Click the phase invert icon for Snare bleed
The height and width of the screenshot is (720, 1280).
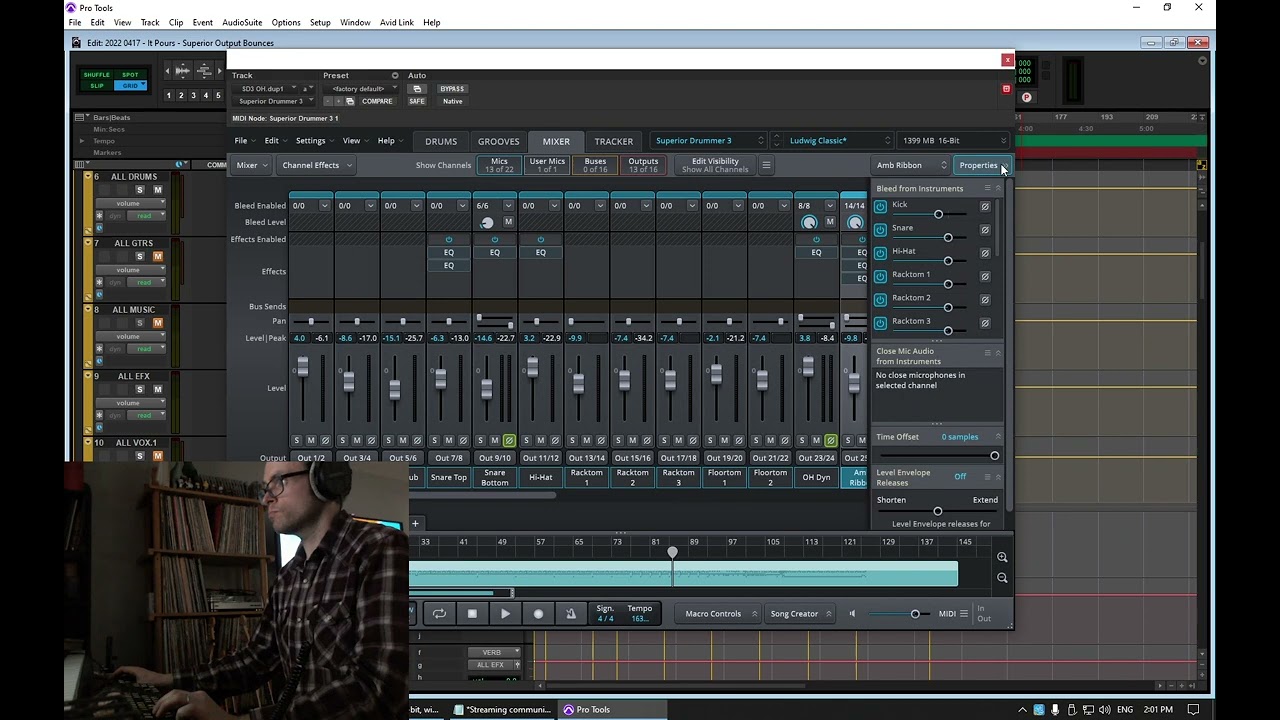tap(985, 229)
